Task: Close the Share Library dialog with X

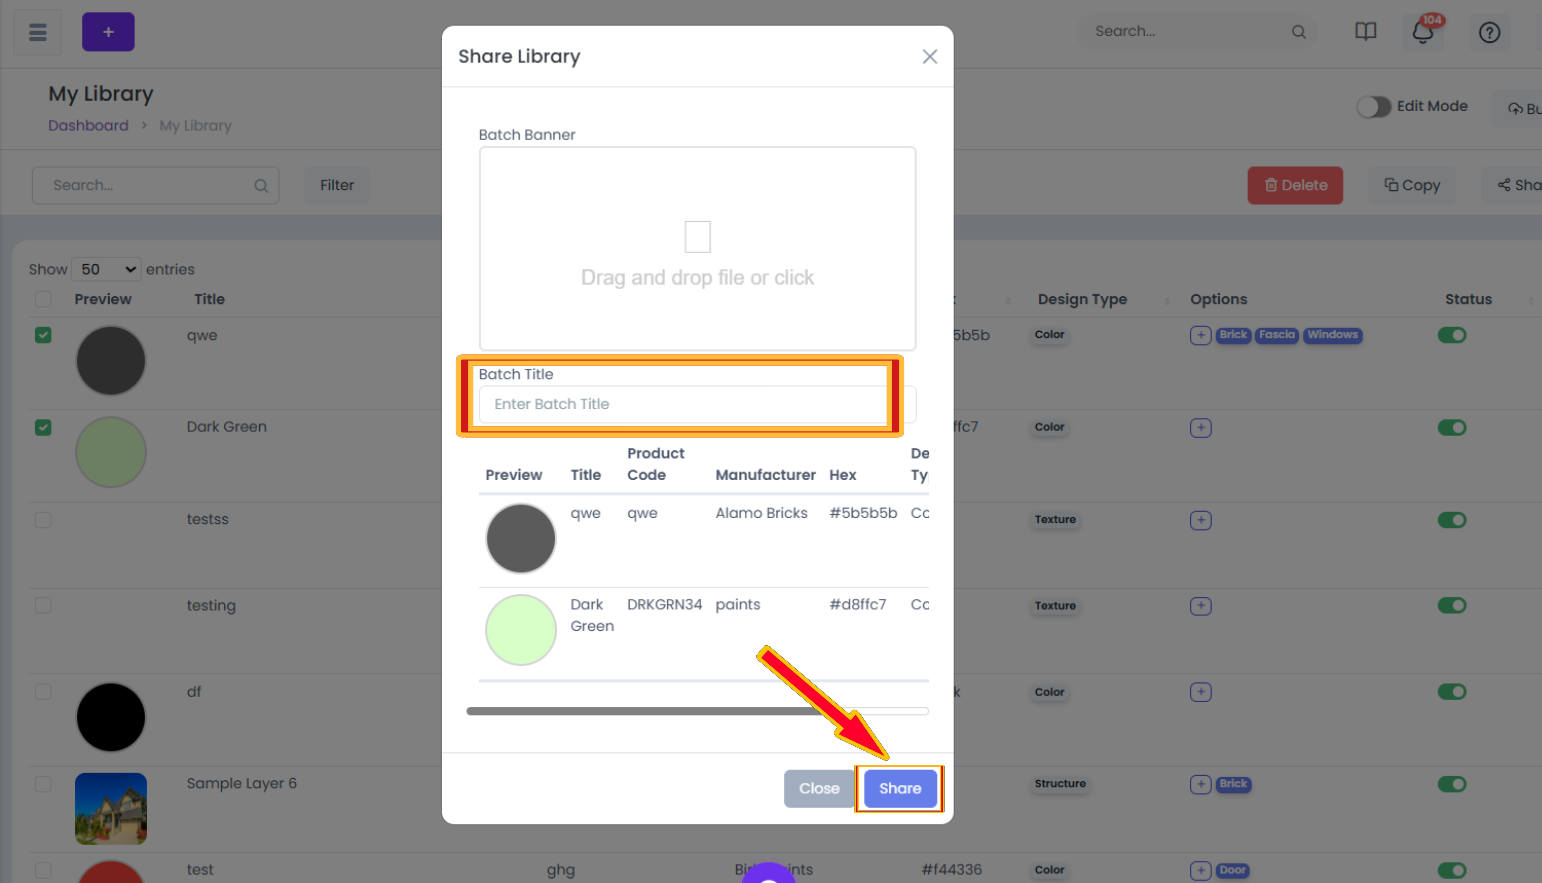Action: (929, 57)
